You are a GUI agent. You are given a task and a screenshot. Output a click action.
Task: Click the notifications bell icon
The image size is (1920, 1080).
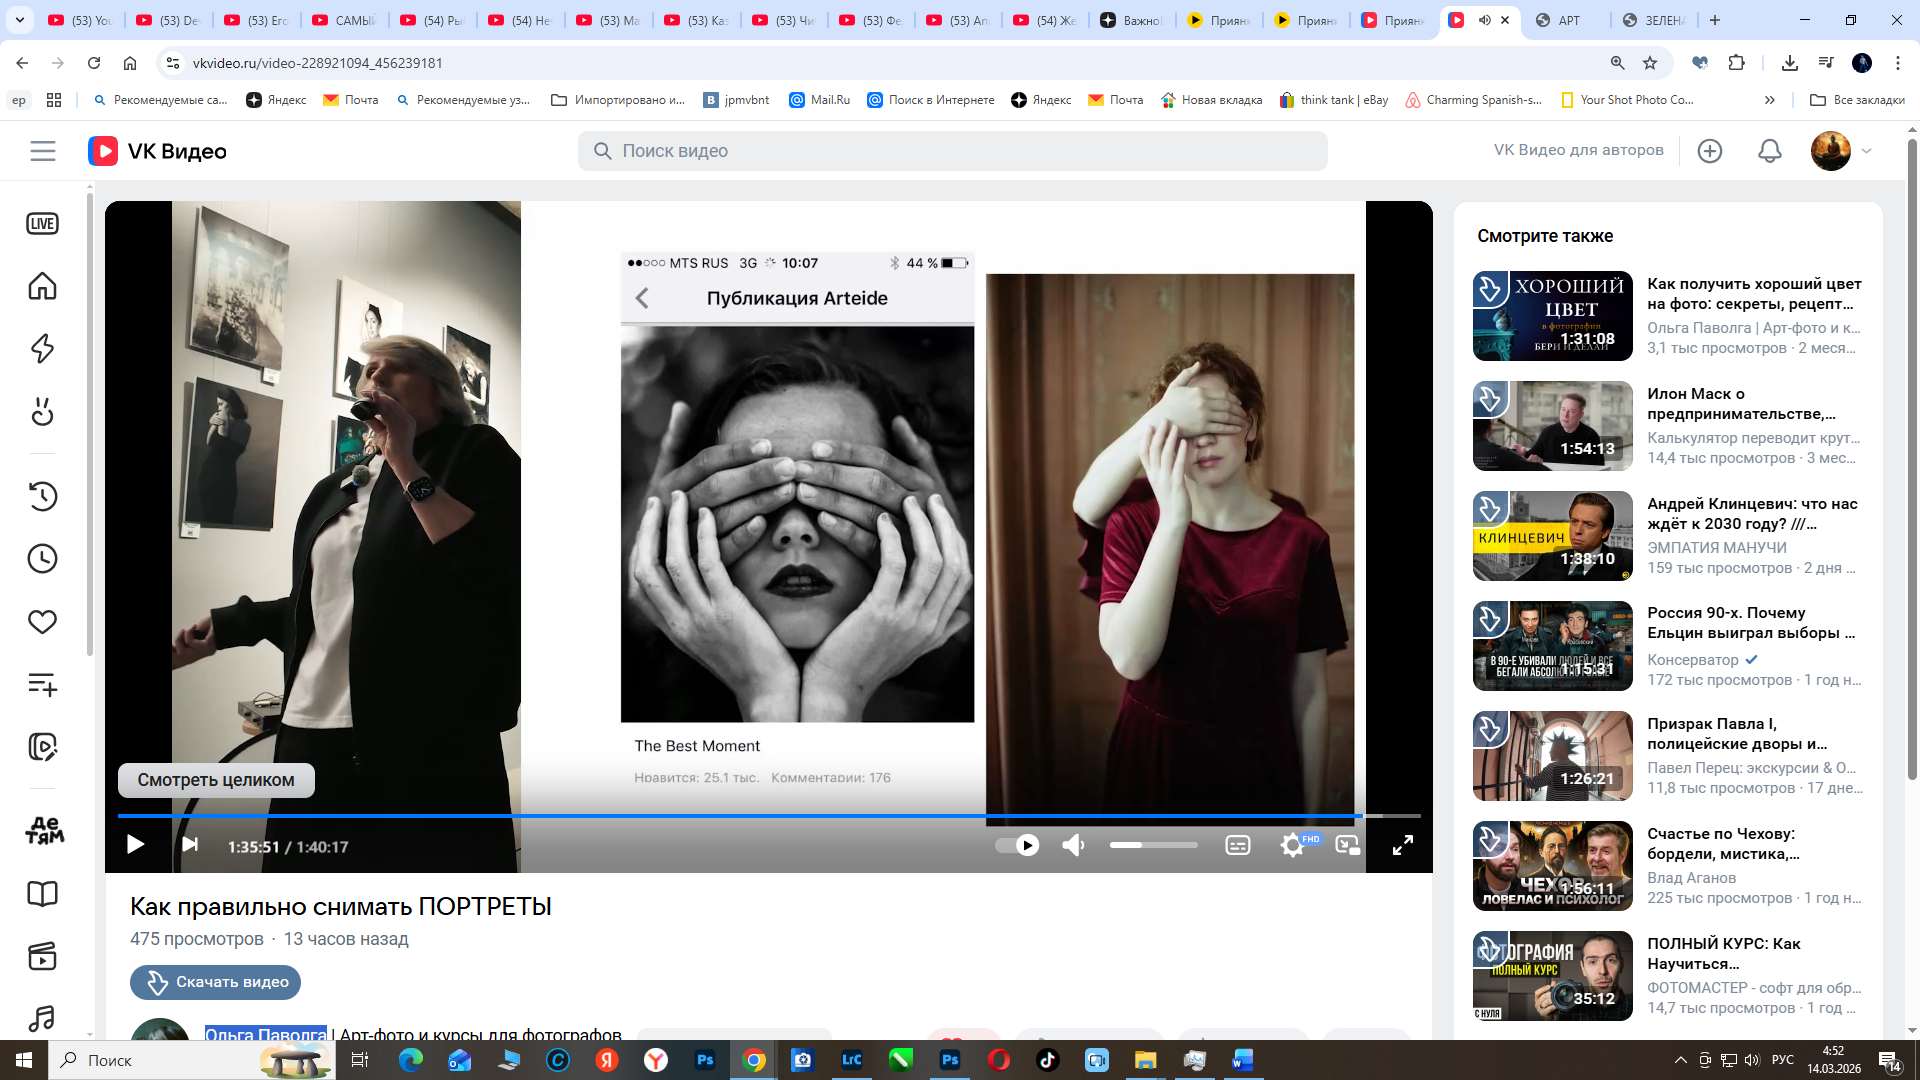click(1769, 151)
